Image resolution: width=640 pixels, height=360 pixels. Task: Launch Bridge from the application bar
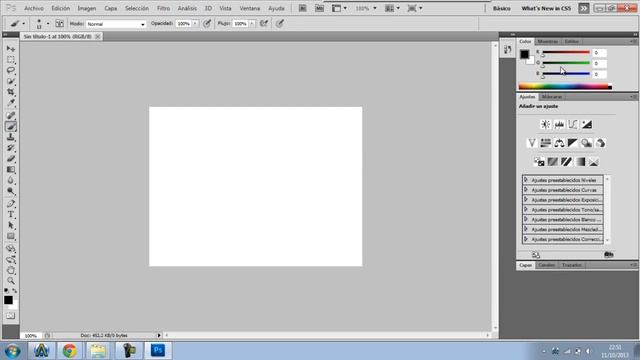302,8
